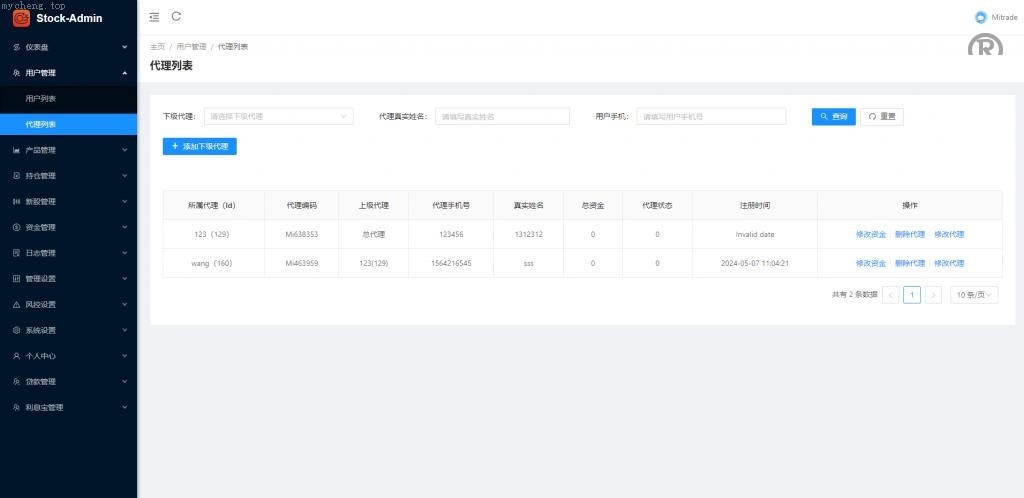Open 仪表盘 dashboard in the sidebar
Image resolution: width=1024 pixels, height=498 pixels.
(x=68, y=47)
